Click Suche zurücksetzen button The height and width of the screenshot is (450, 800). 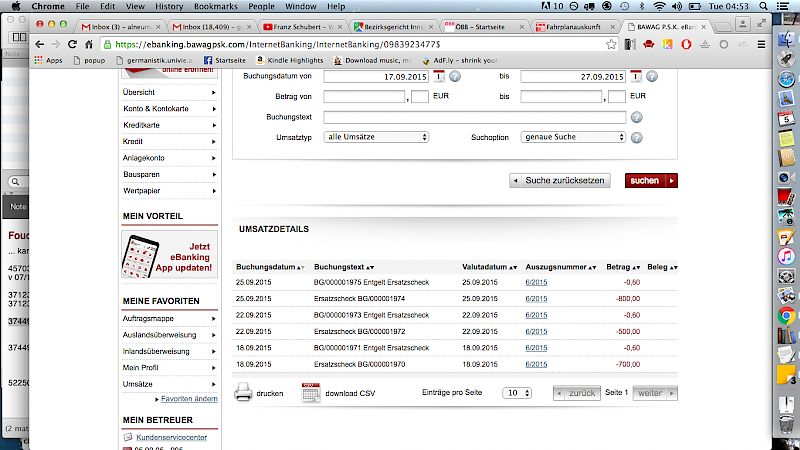[x=559, y=181]
